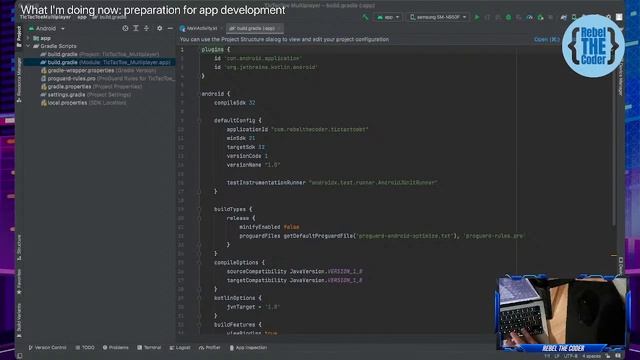Click the Make Project hammer icon

click(365, 17)
